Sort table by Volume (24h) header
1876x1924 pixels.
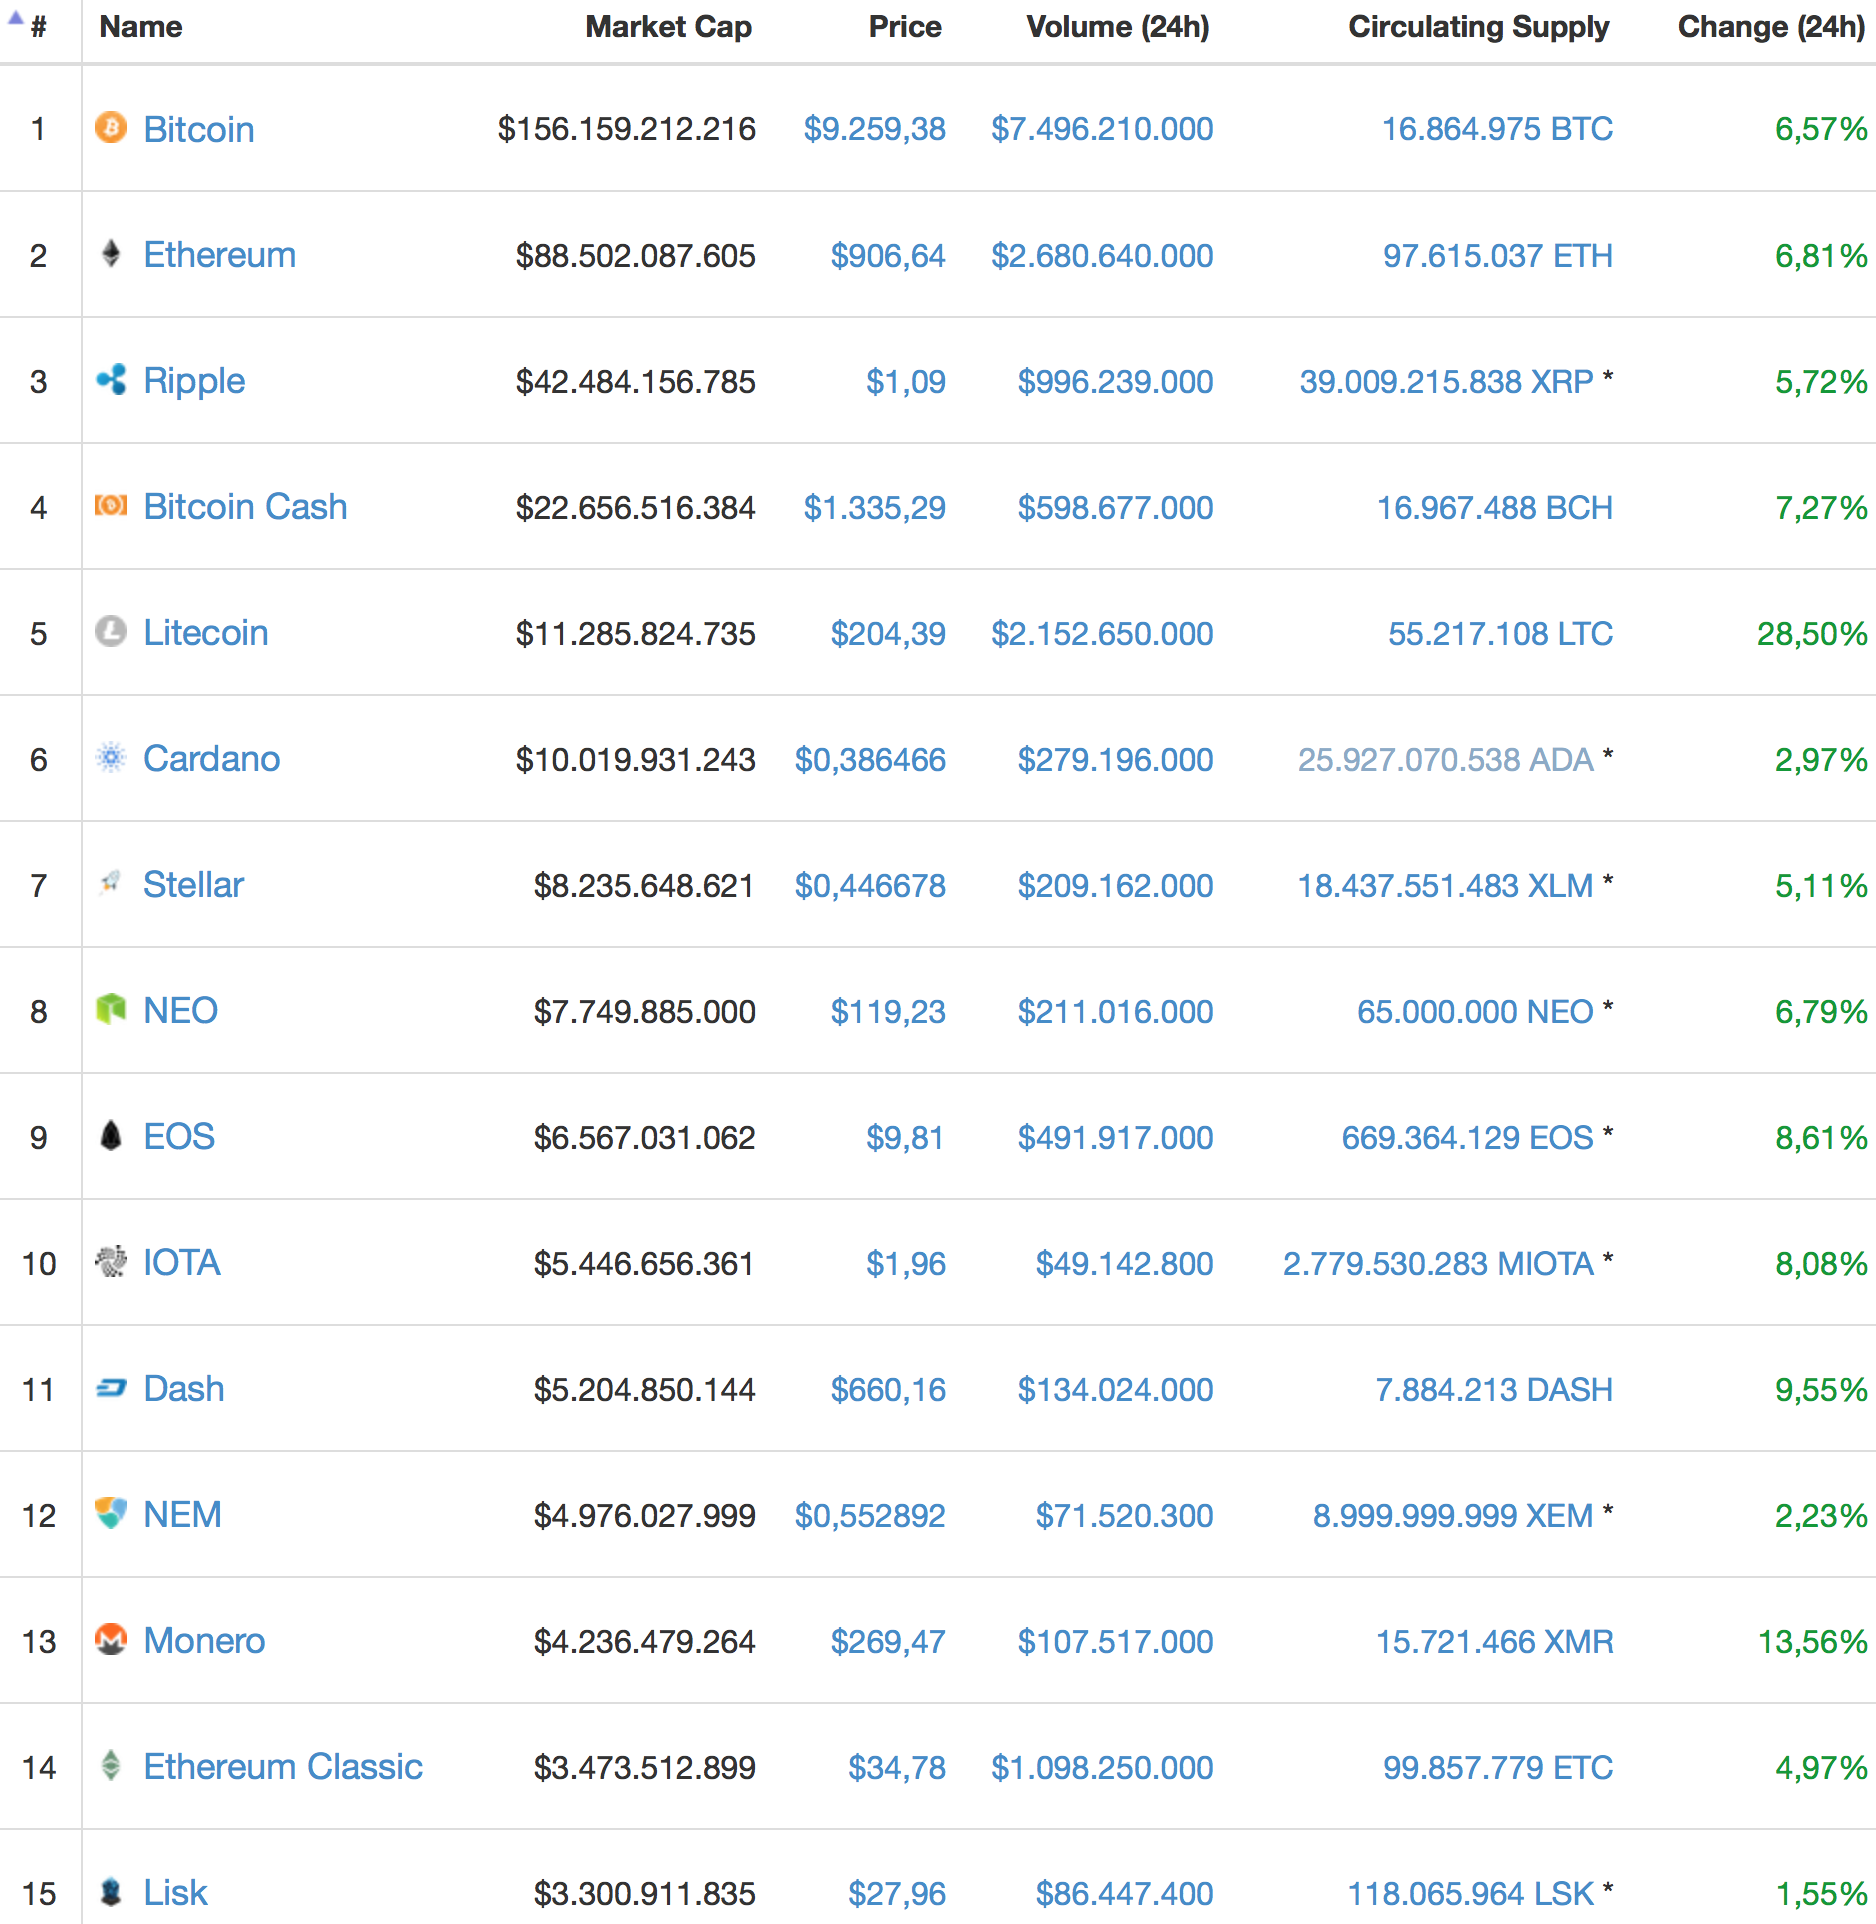(1118, 27)
